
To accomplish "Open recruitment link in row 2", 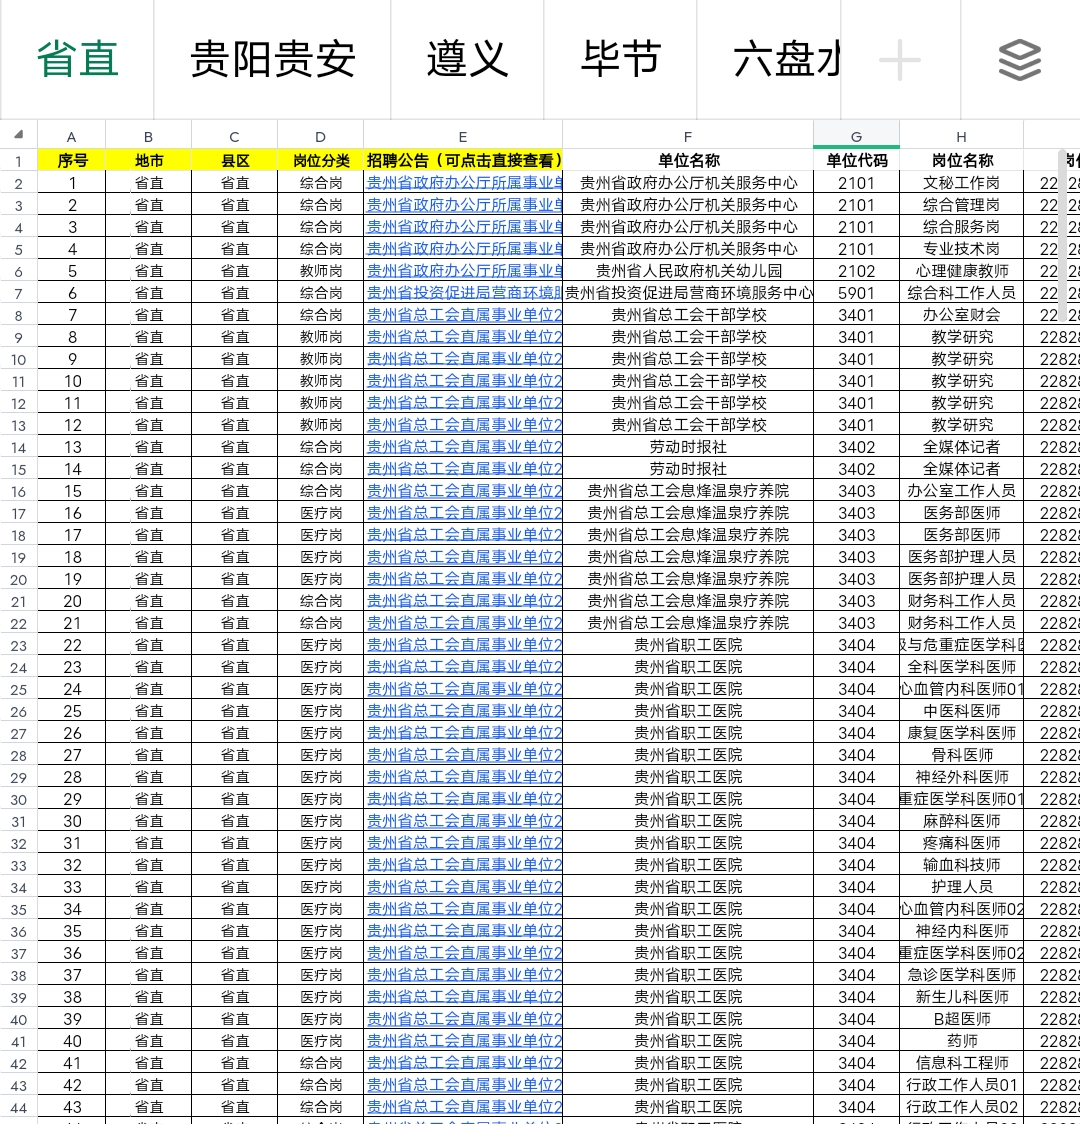I will coord(464,183).
